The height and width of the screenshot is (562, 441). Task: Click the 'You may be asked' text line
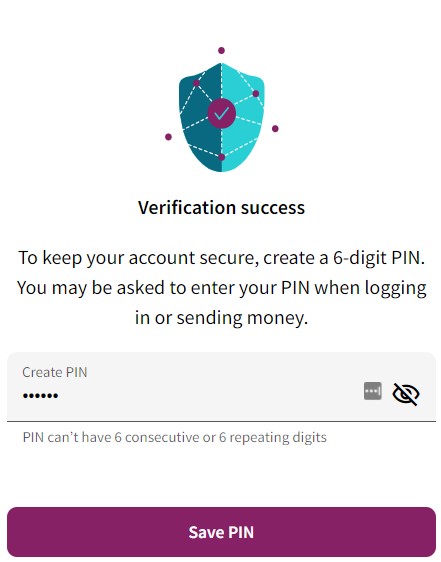pyautogui.click(x=221, y=288)
